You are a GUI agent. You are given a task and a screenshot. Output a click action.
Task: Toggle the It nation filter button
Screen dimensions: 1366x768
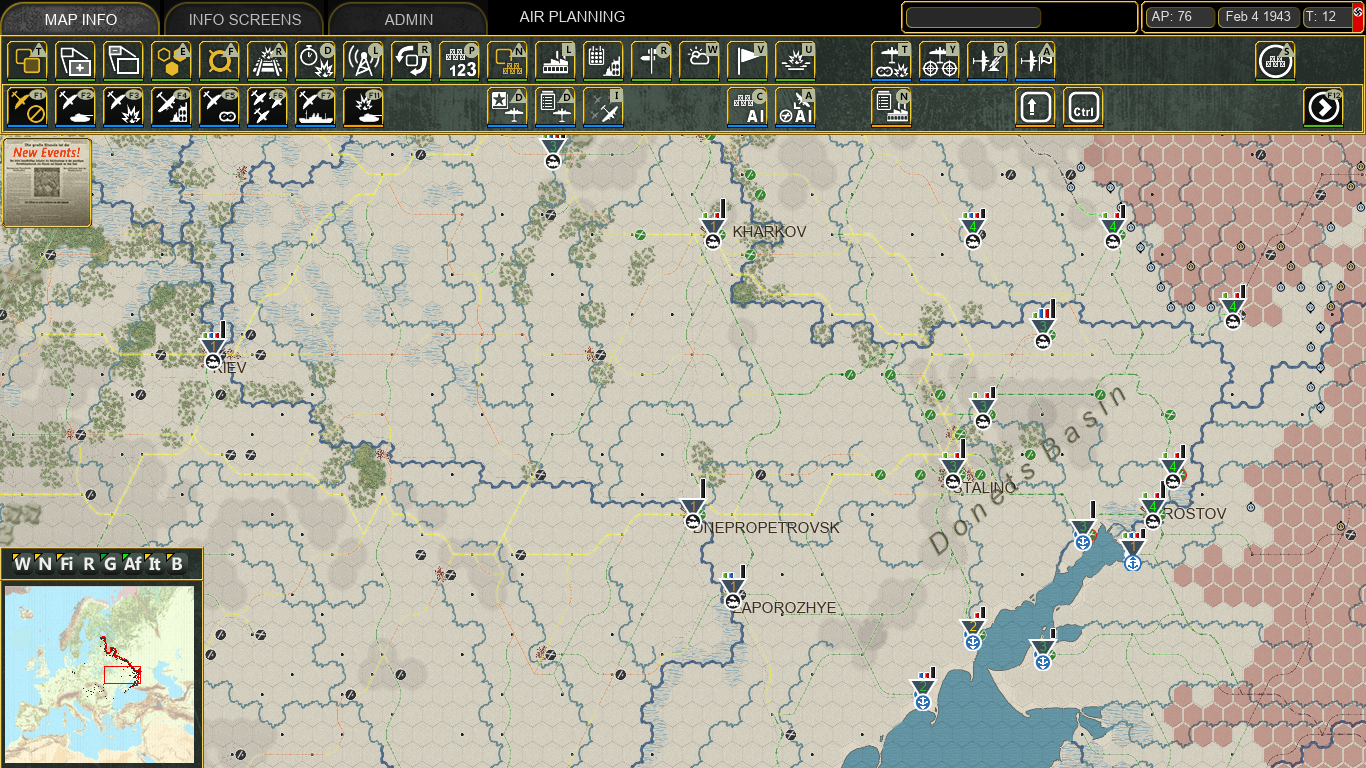pyautogui.click(x=154, y=564)
